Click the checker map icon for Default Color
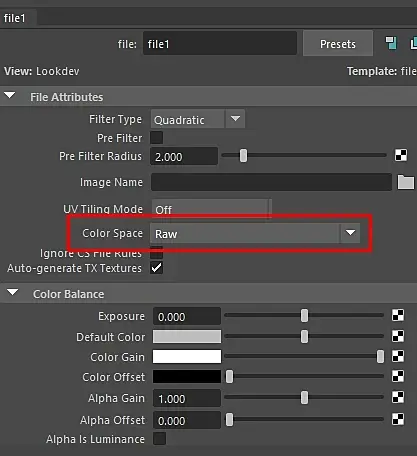The image size is (417, 456). pyautogui.click(x=398, y=336)
